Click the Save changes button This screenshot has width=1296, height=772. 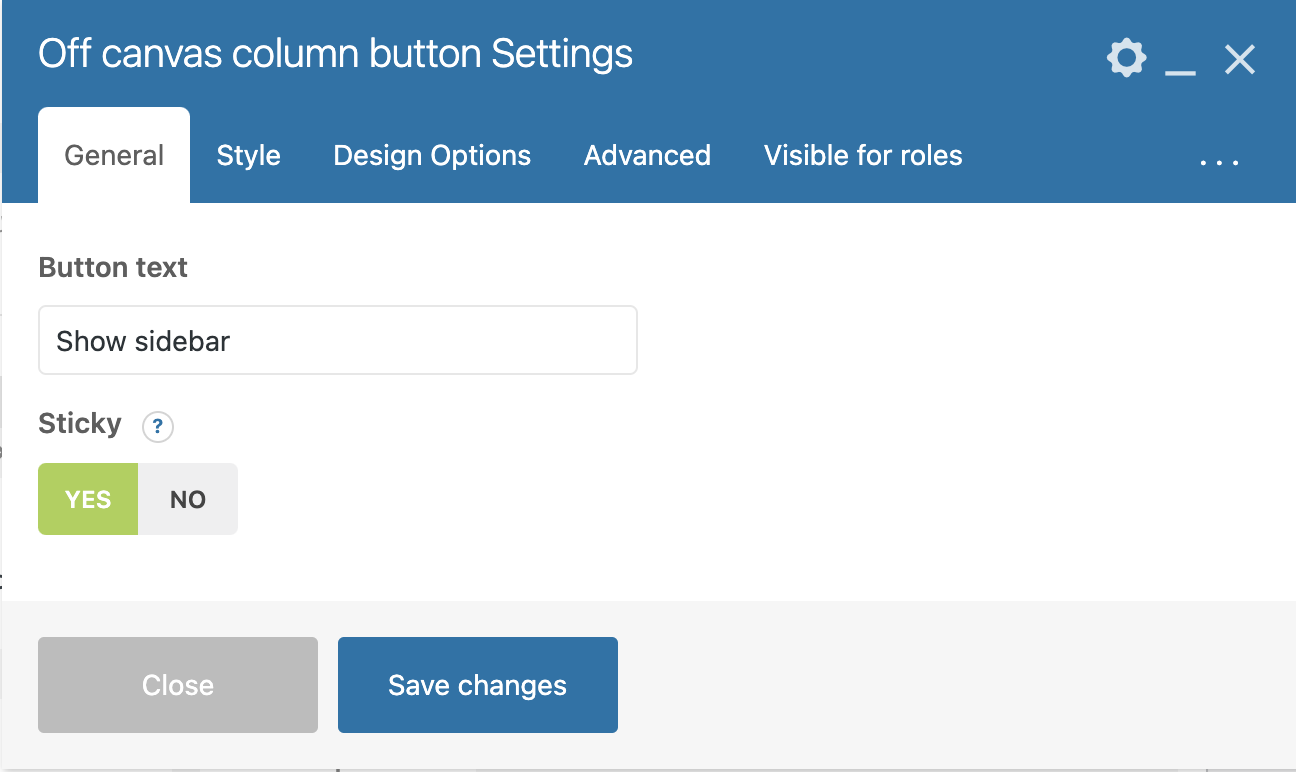(478, 685)
